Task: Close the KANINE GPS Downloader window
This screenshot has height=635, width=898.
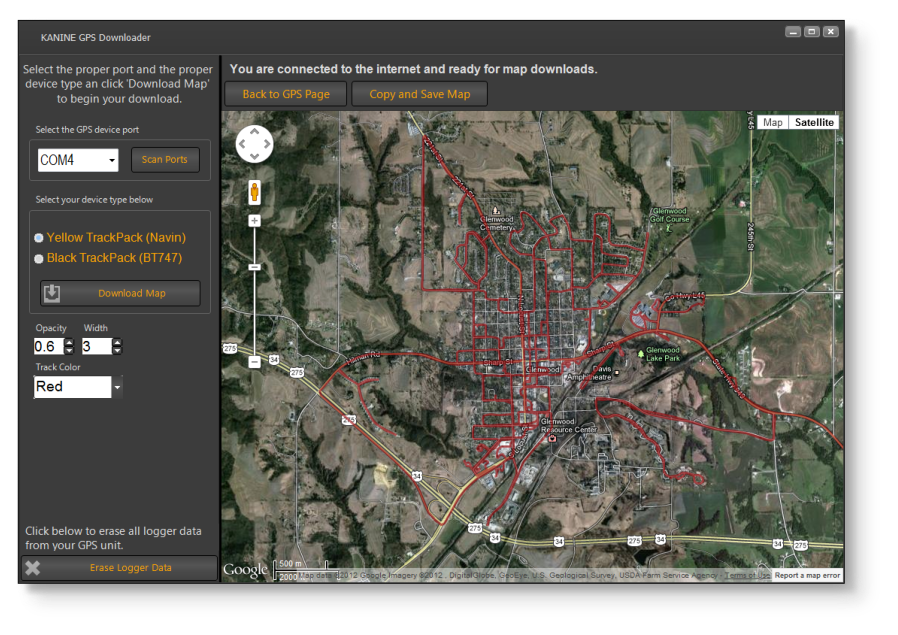Action: coord(830,32)
